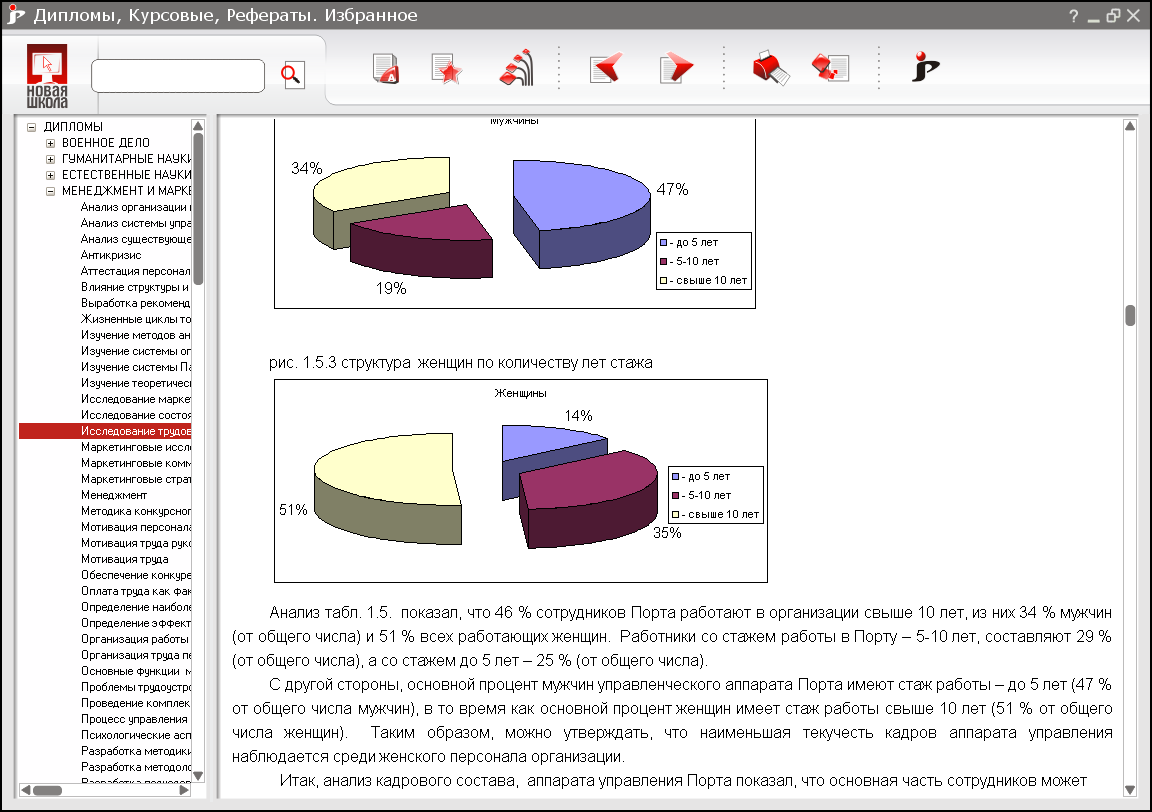Screen dimensions: 1152x812
Task: Open the Обеспечение конкурентоспособности item
Action: tap(135, 575)
